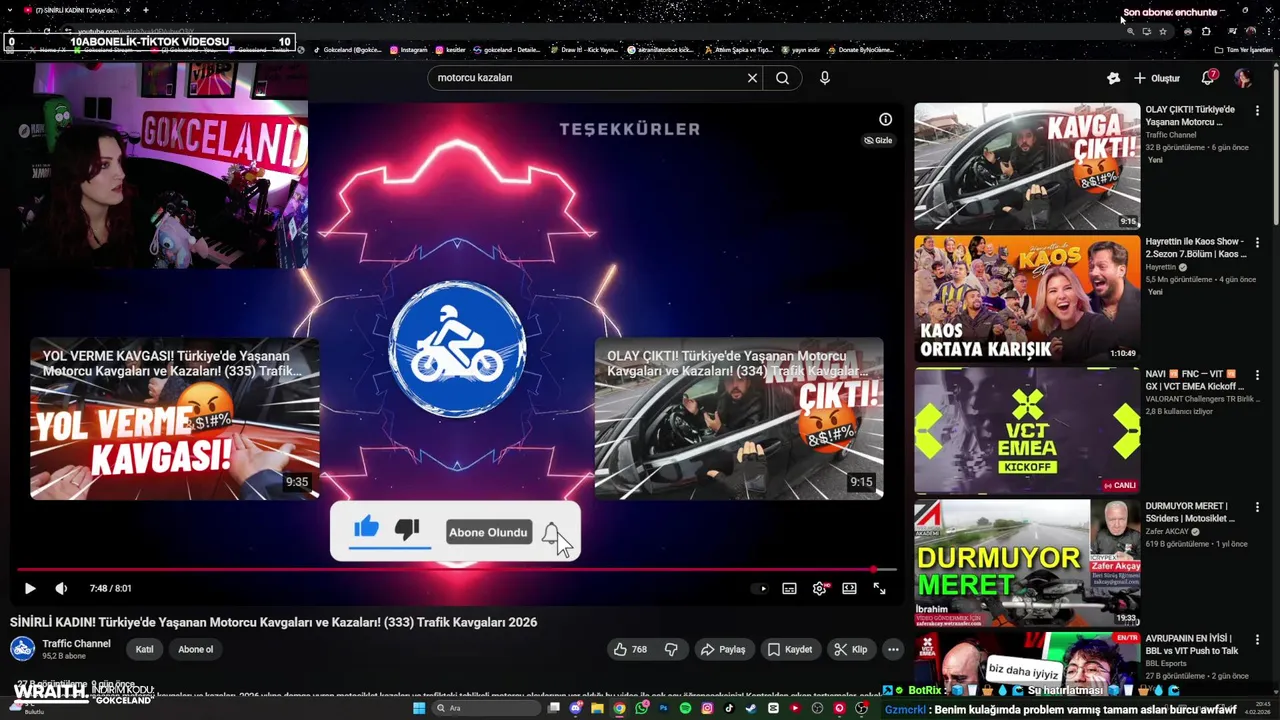
Task: Enter fullscreen mode
Action: coord(879,588)
